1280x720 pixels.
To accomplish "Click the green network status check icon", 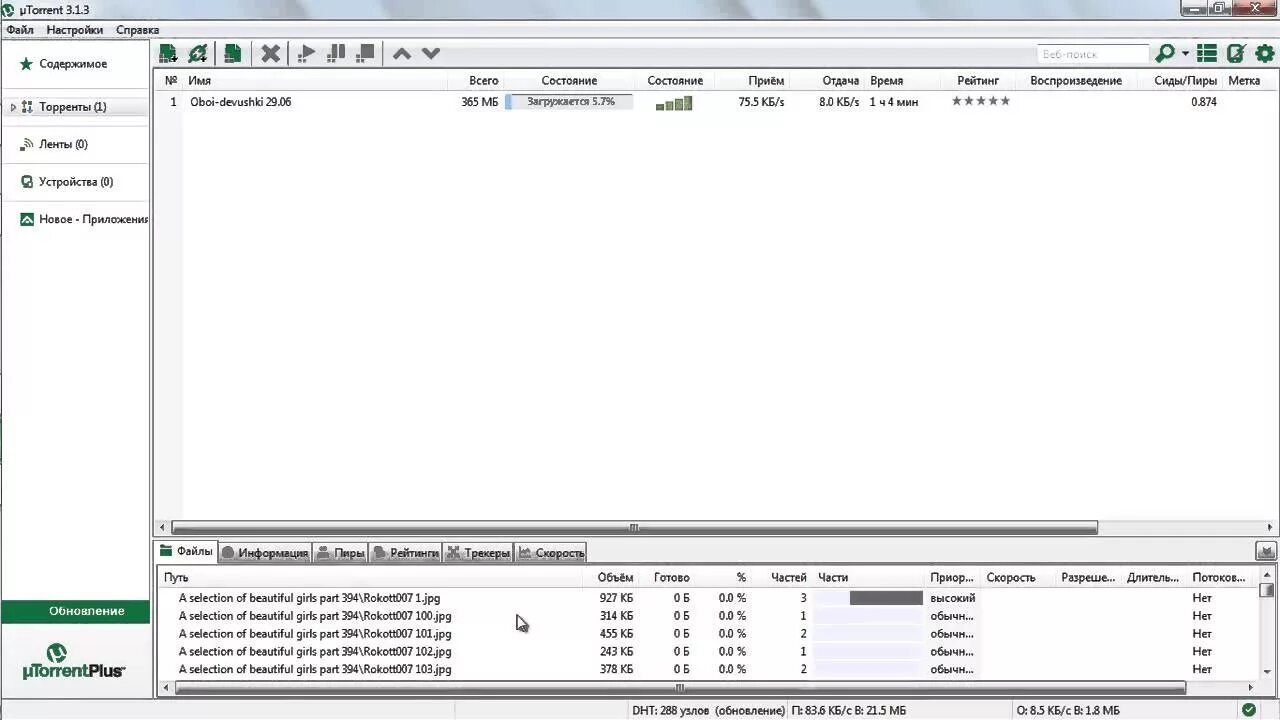I will pos(1248,710).
